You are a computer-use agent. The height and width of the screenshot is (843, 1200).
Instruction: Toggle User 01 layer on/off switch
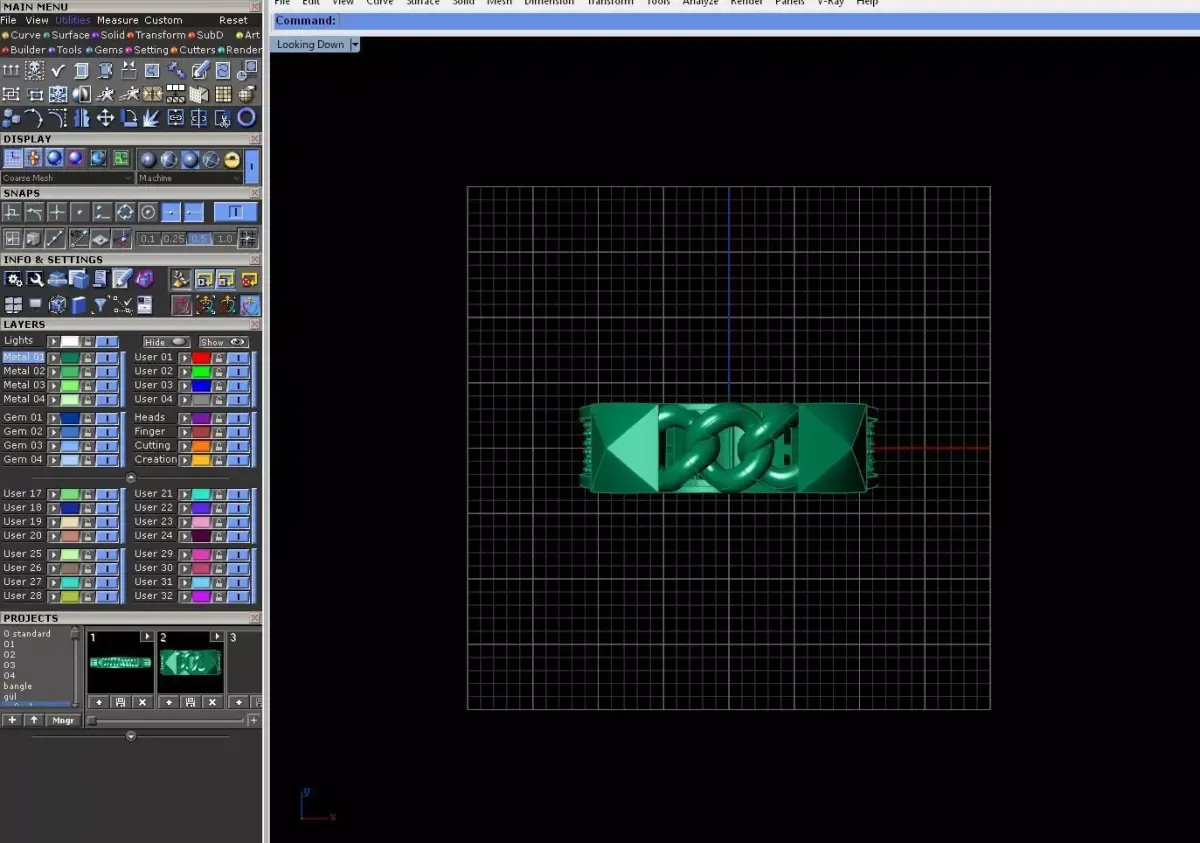point(238,358)
